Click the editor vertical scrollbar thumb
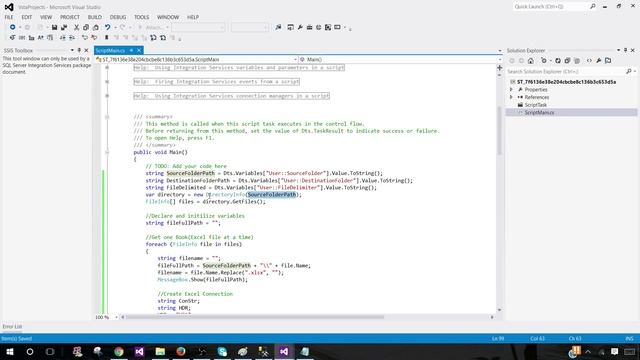Viewport: 640px width, 360px height. (499, 131)
